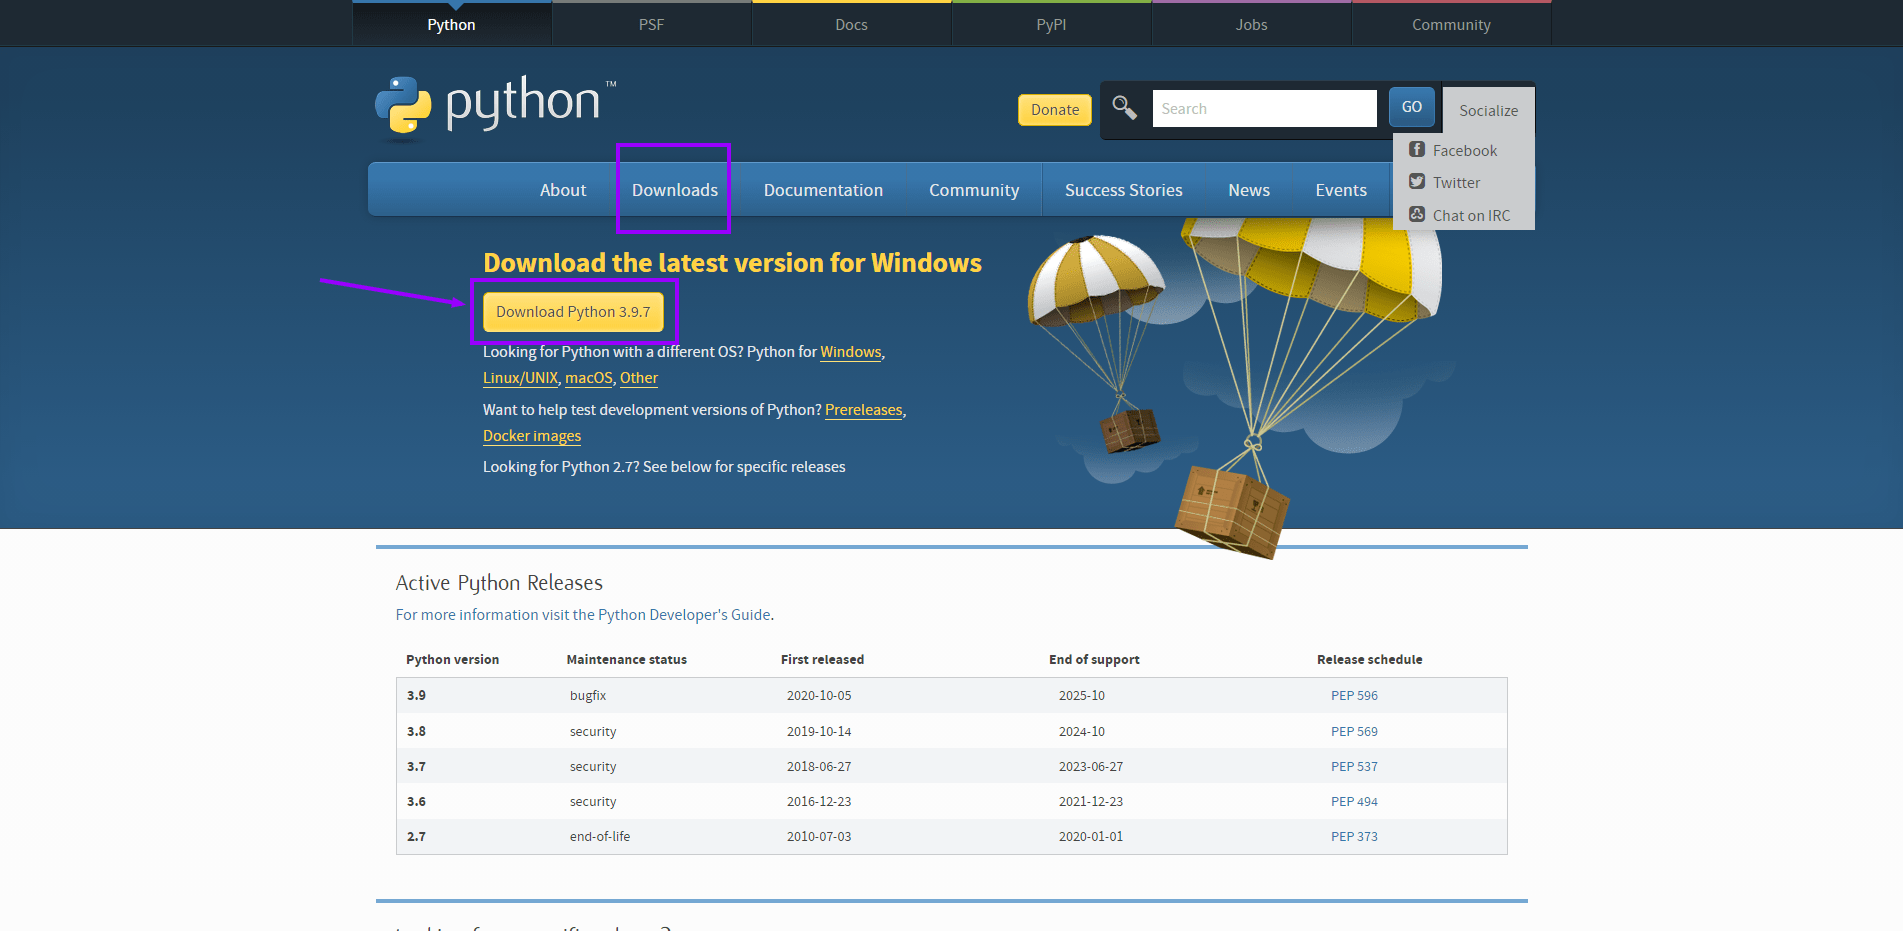Viewport: 1903px width, 931px height.
Task: Click the GO search button
Action: tap(1411, 107)
